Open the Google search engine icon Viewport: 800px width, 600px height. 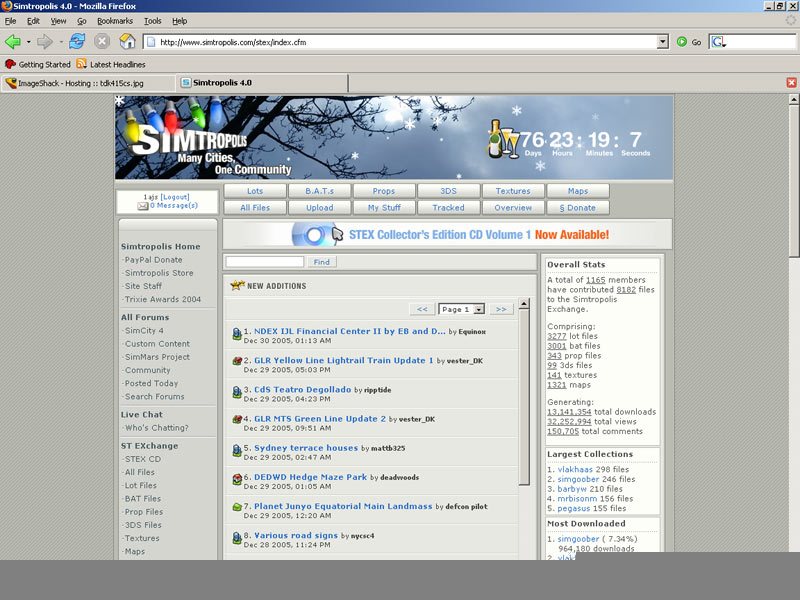coord(718,42)
